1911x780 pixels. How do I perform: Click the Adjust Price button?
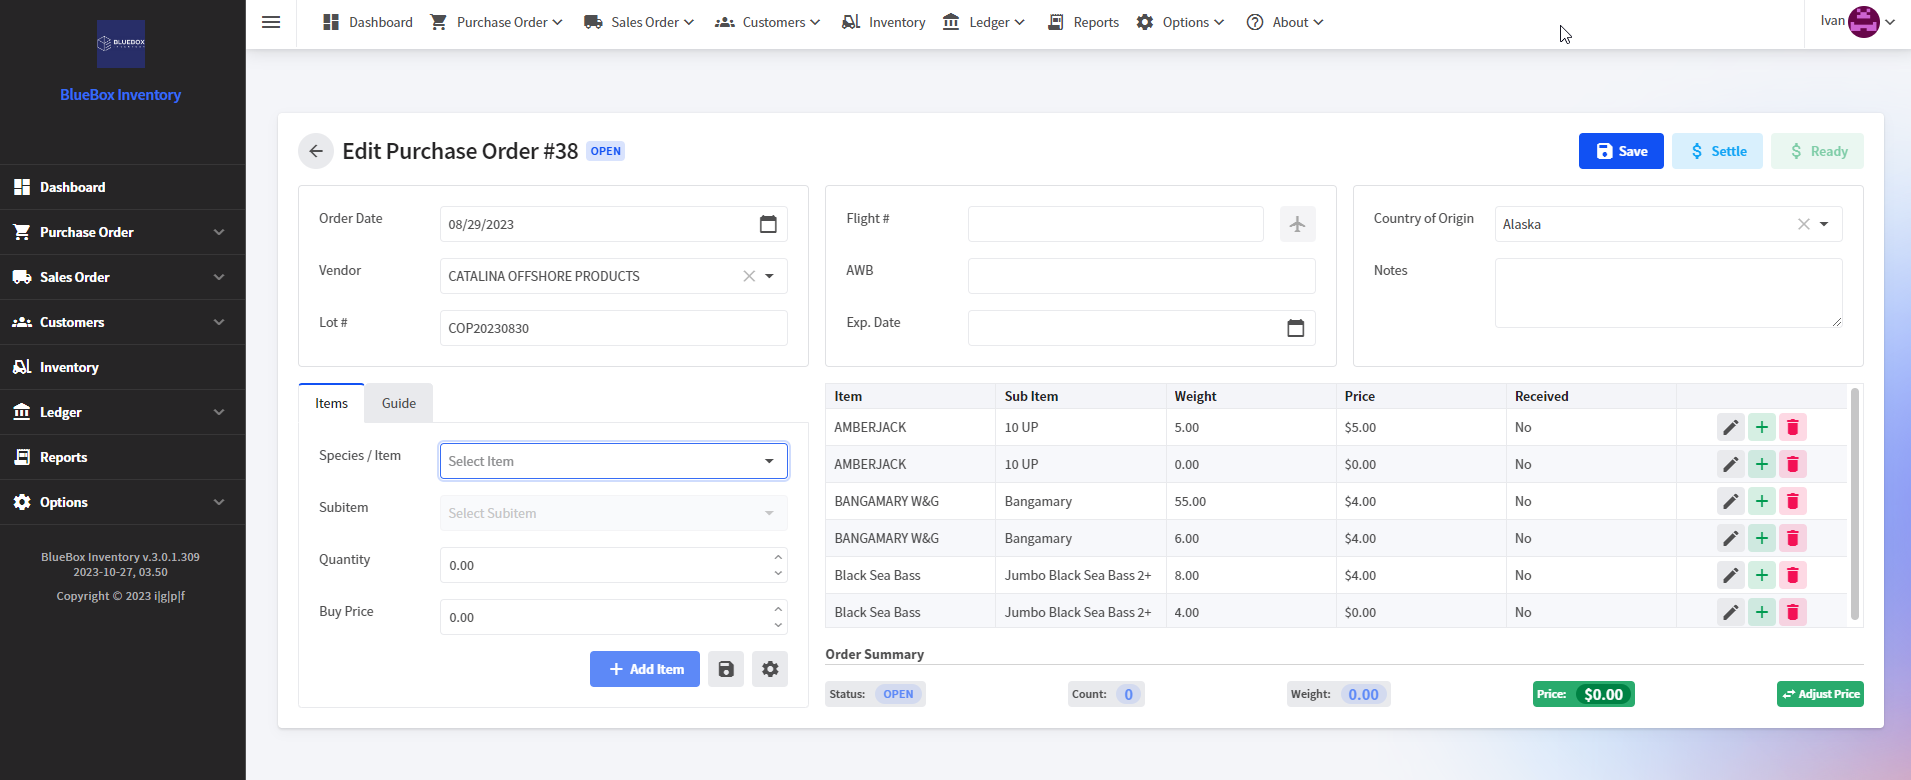coord(1820,694)
